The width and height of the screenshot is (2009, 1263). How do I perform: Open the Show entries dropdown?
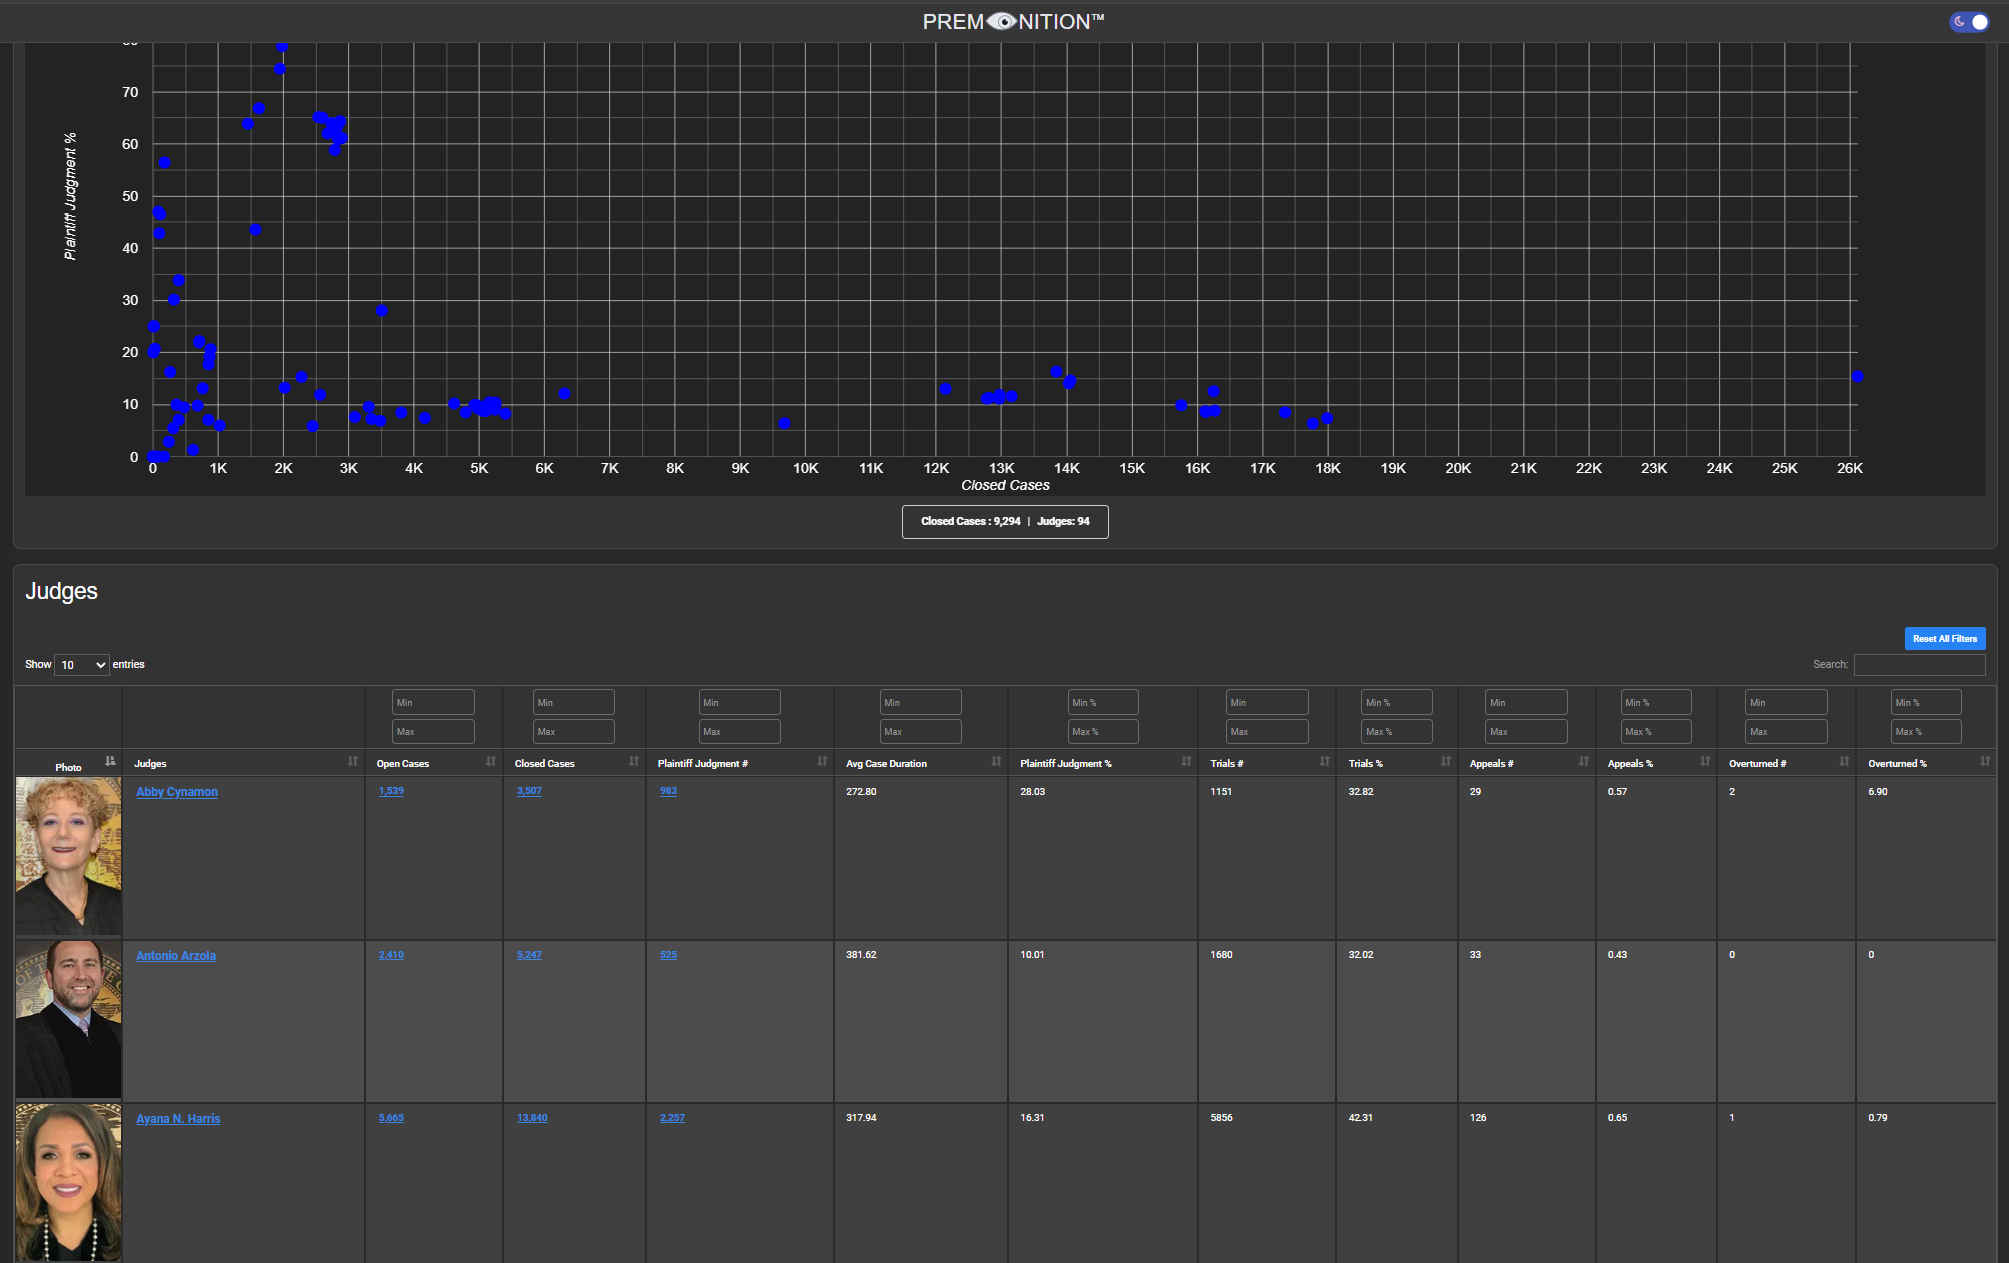(x=81, y=664)
